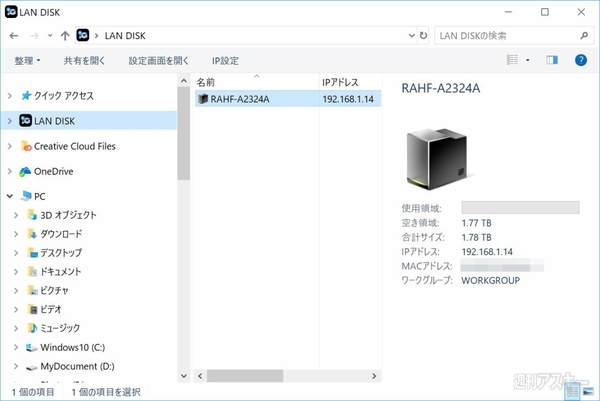The width and height of the screenshot is (600, 401).
Task: Open the デスクトップ folder
Action: pos(55,253)
